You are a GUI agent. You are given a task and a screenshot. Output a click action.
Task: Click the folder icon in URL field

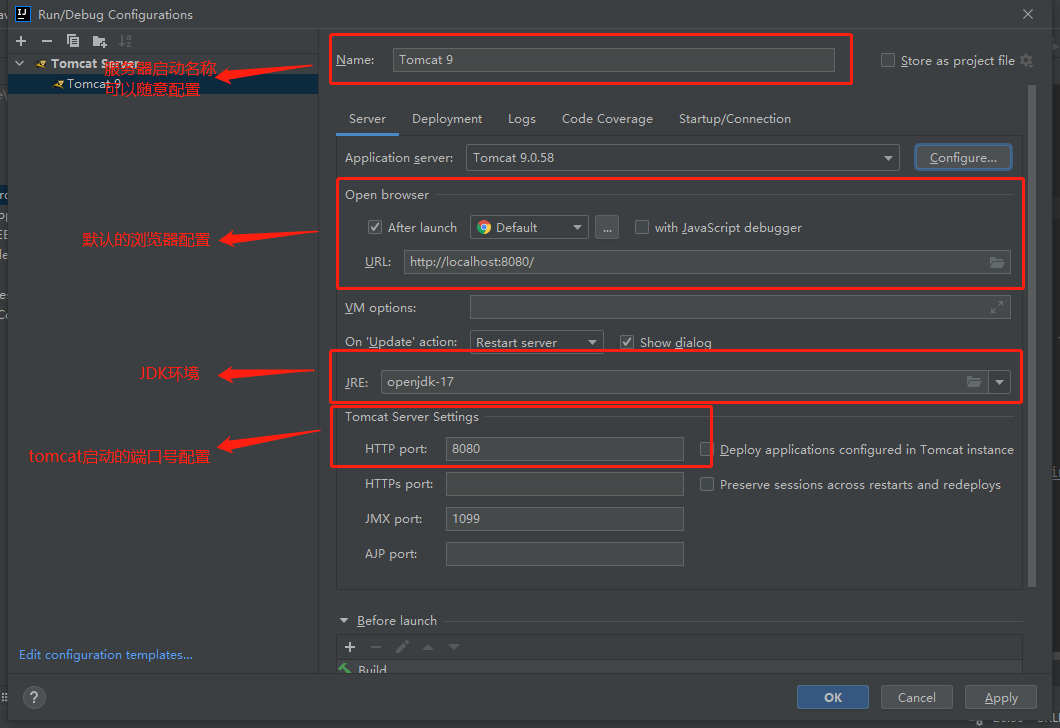click(996, 262)
